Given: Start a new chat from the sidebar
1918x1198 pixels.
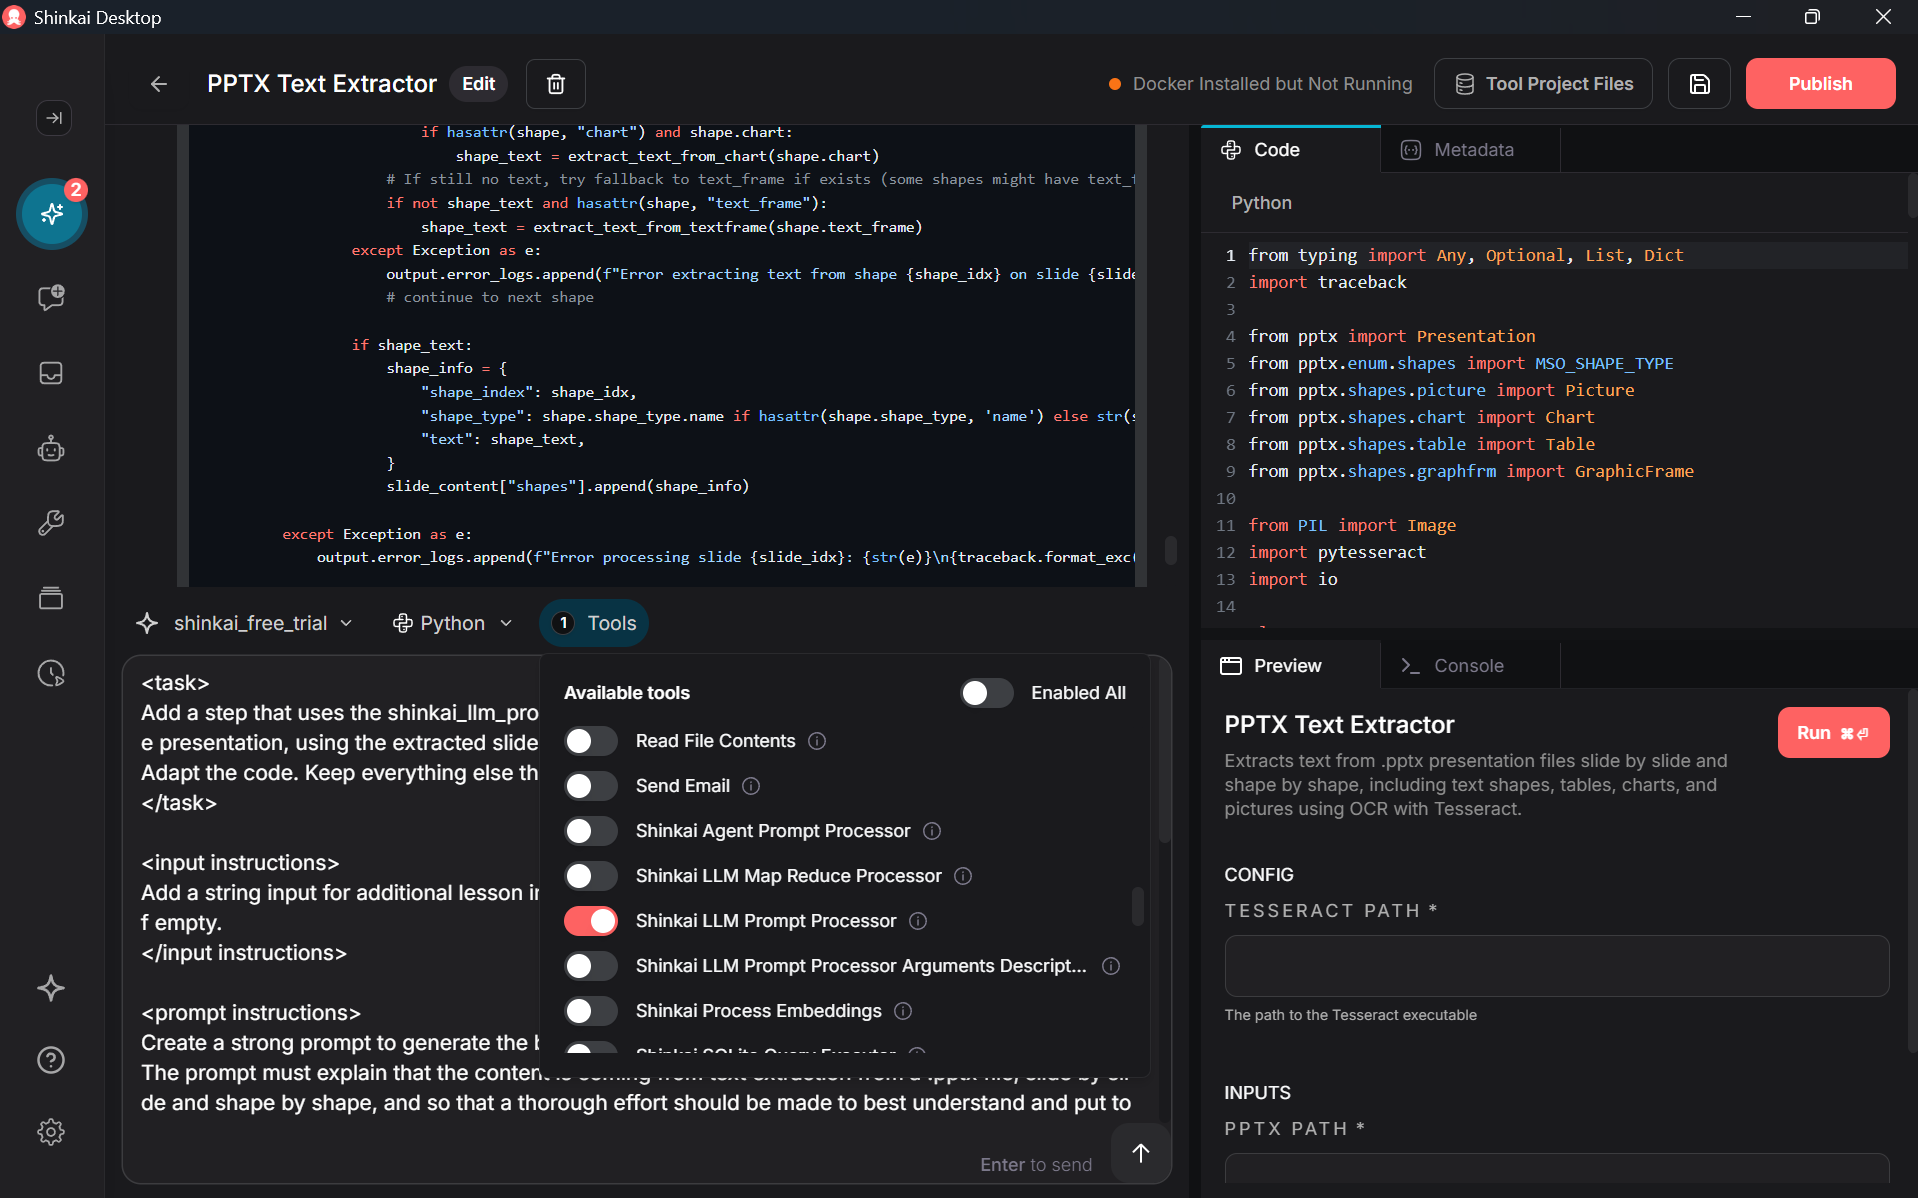Looking at the screenshot, I should [52, 297].
